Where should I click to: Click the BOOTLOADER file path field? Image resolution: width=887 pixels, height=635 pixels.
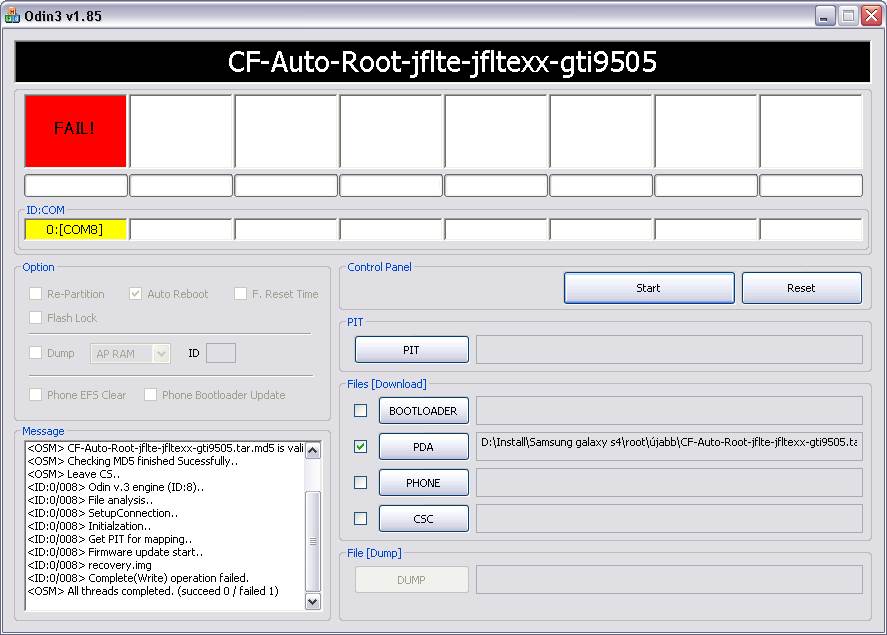[669, 411]
